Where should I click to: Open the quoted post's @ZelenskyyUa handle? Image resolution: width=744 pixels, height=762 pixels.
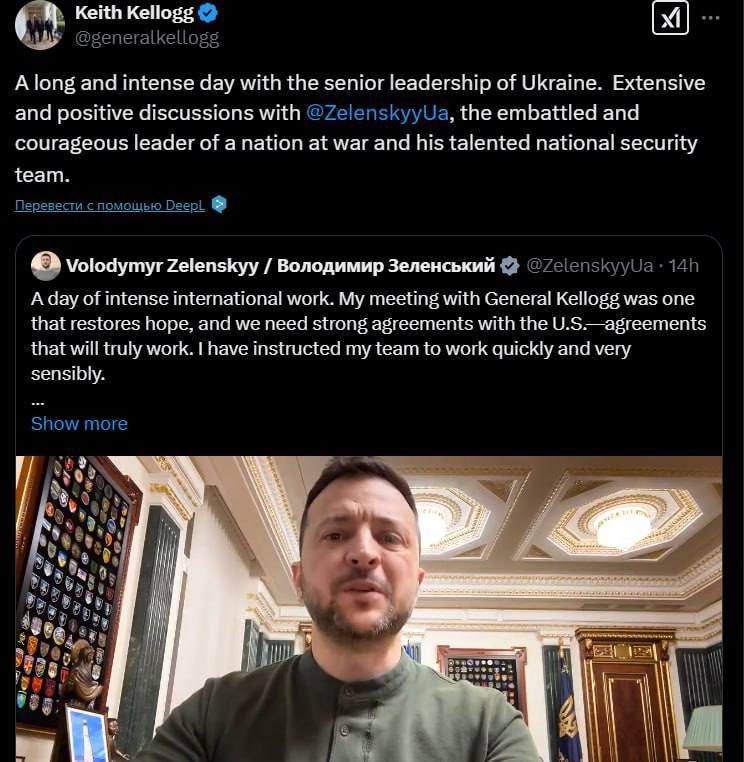[589, 266]
